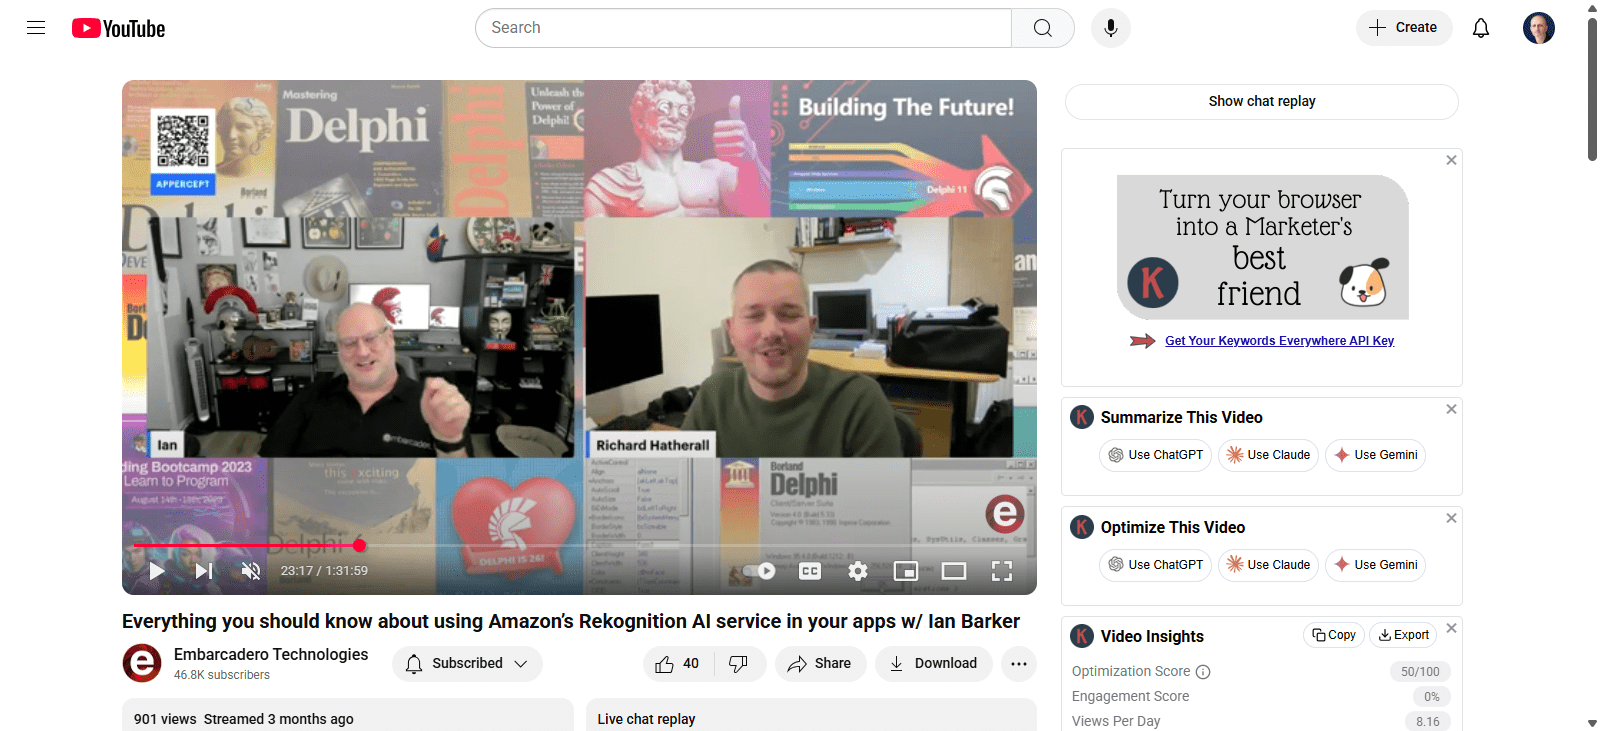The image size is (1600, 731).
Task: Go to YouTube home via logo
Action: 118,28
